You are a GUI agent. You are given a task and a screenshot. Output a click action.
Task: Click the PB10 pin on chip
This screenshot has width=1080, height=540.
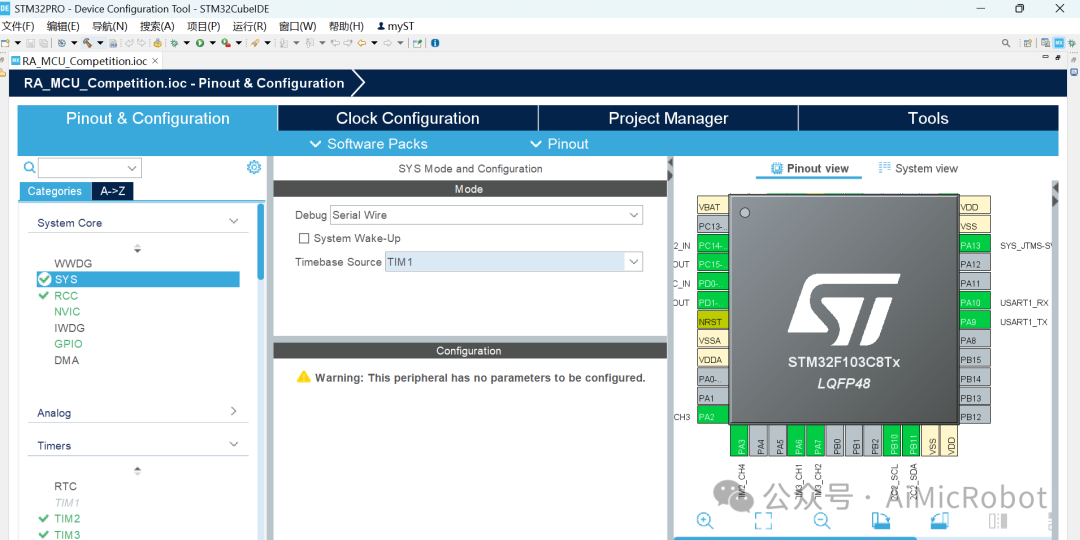[892, 439]
